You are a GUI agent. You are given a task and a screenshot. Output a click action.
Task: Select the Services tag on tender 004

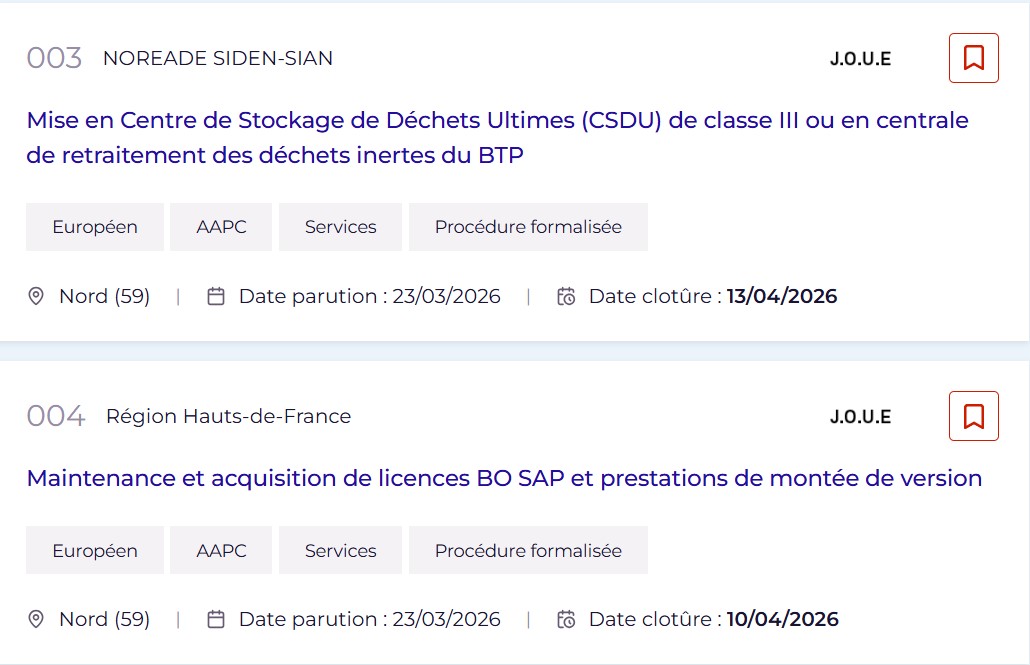coord(340,551)
